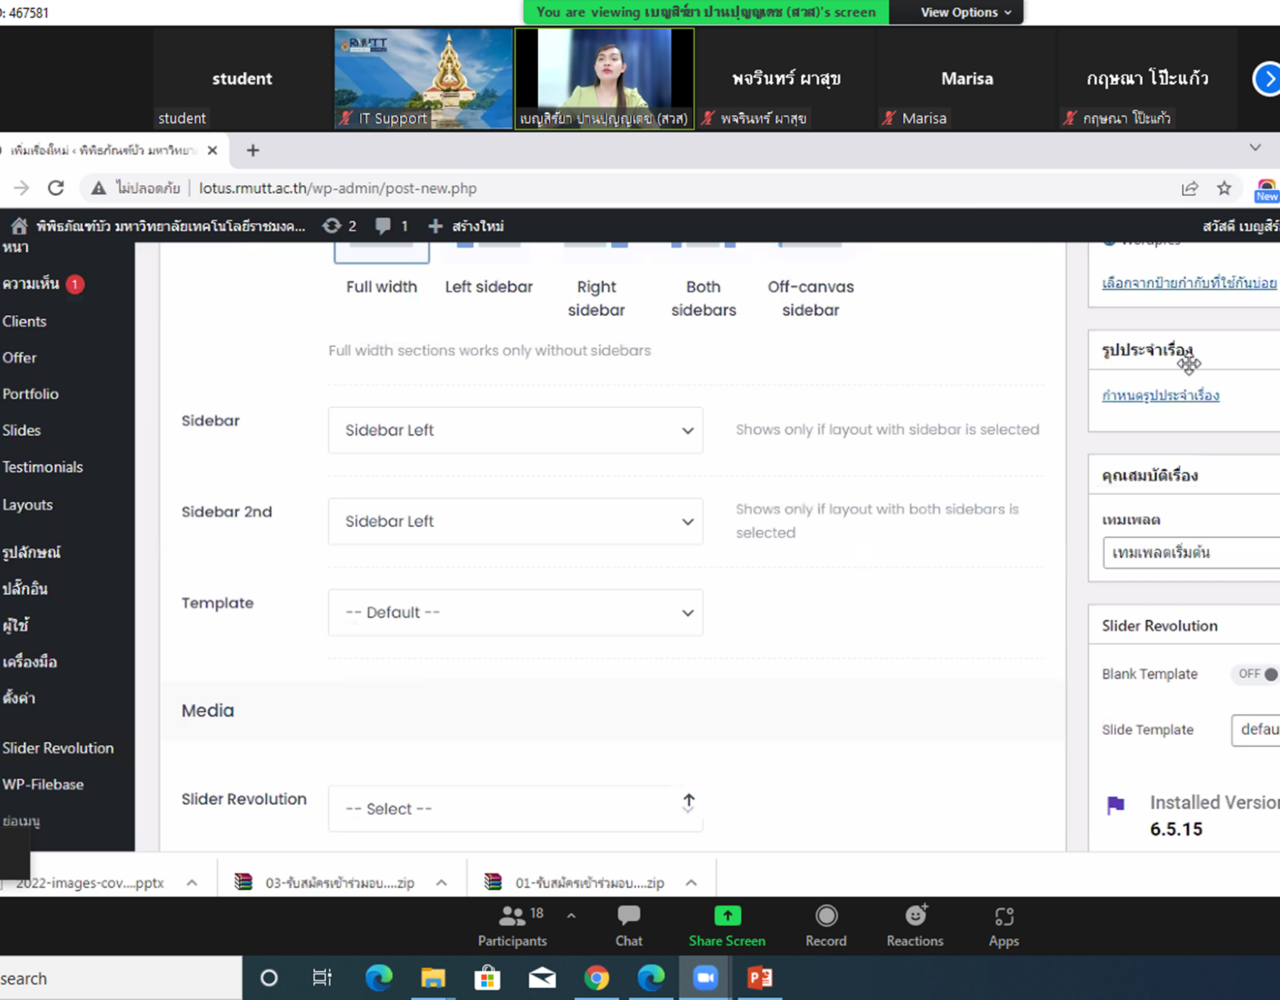This screenshot has height=1000, width=1280.
Task: Open File Explorer from the taskbar
Action: point(433,978)
